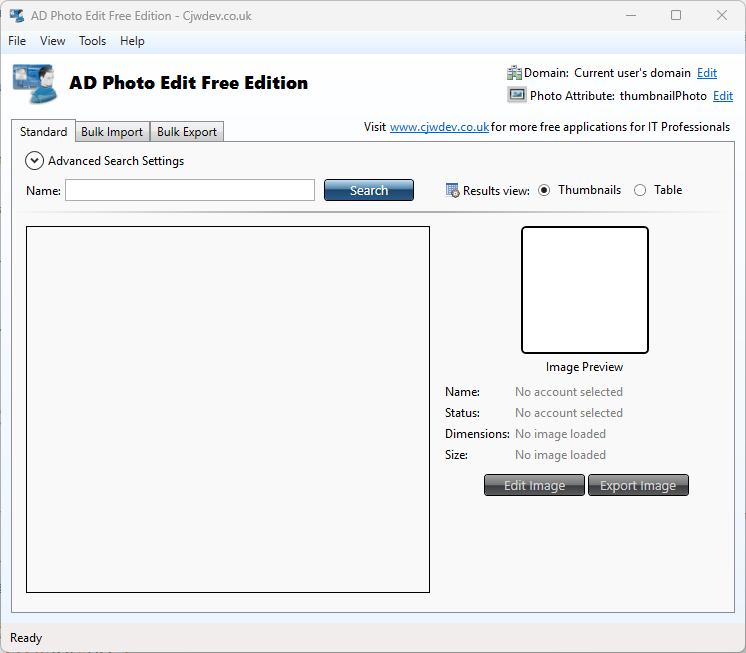
Task: Click the Status 'No account selected' value
Action: (569, 413)
